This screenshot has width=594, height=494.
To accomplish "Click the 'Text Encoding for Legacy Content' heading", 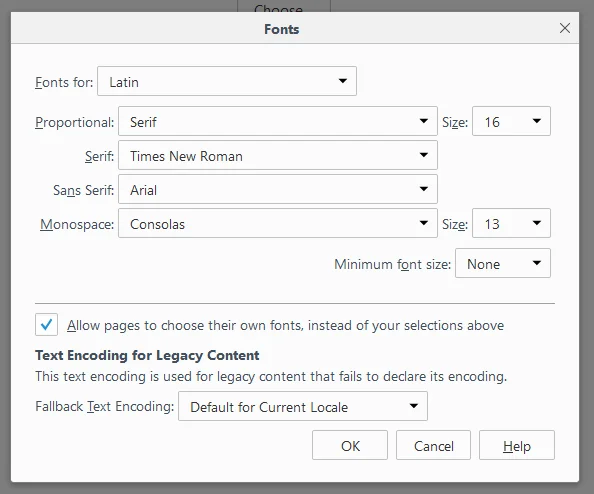I will 147,355.
